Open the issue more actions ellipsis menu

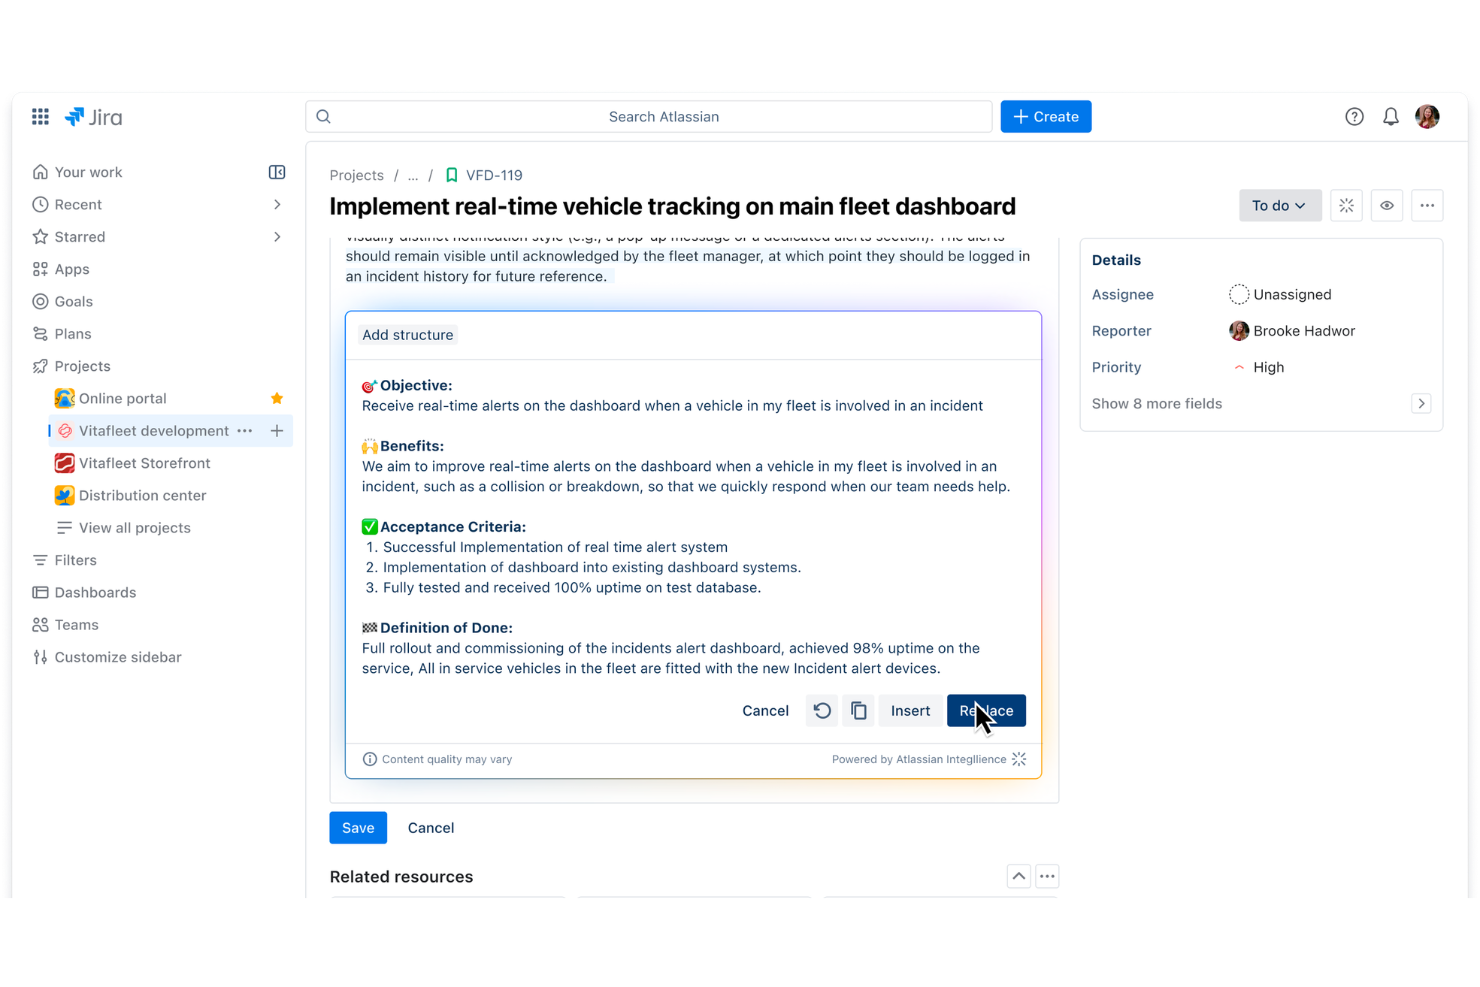[1427, 206]
